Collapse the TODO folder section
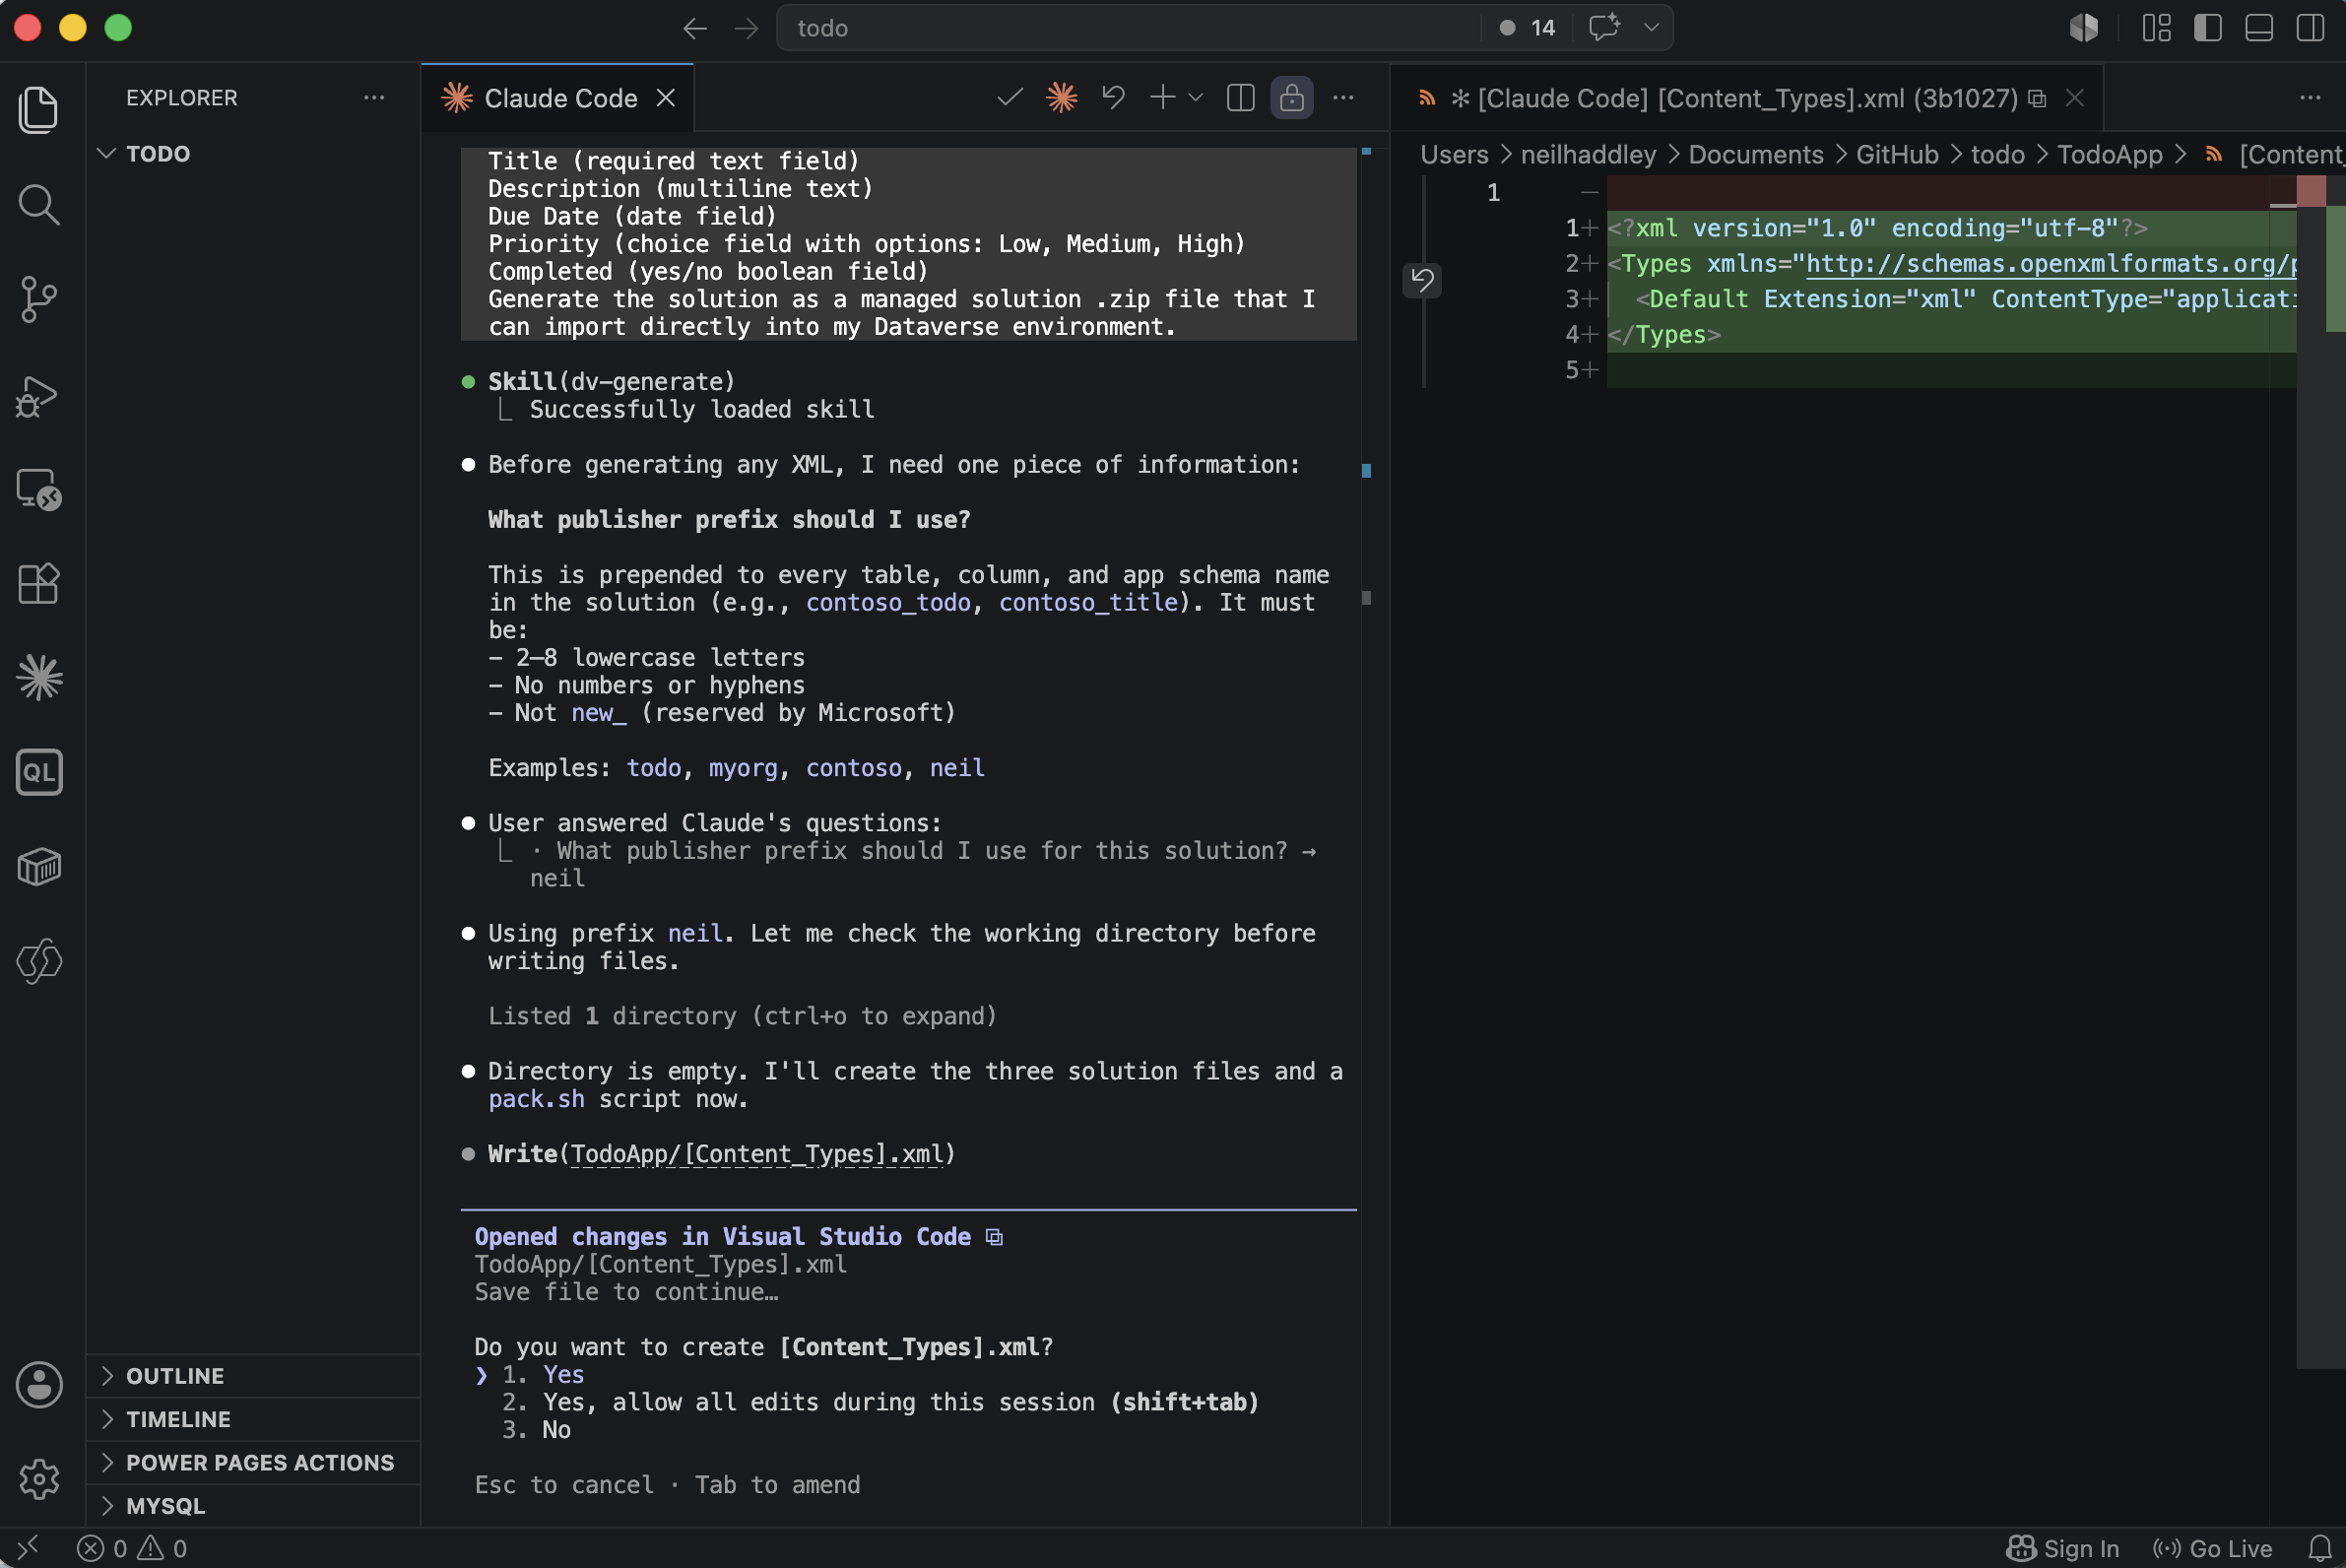The image size is (2346, 1568). 253,154
